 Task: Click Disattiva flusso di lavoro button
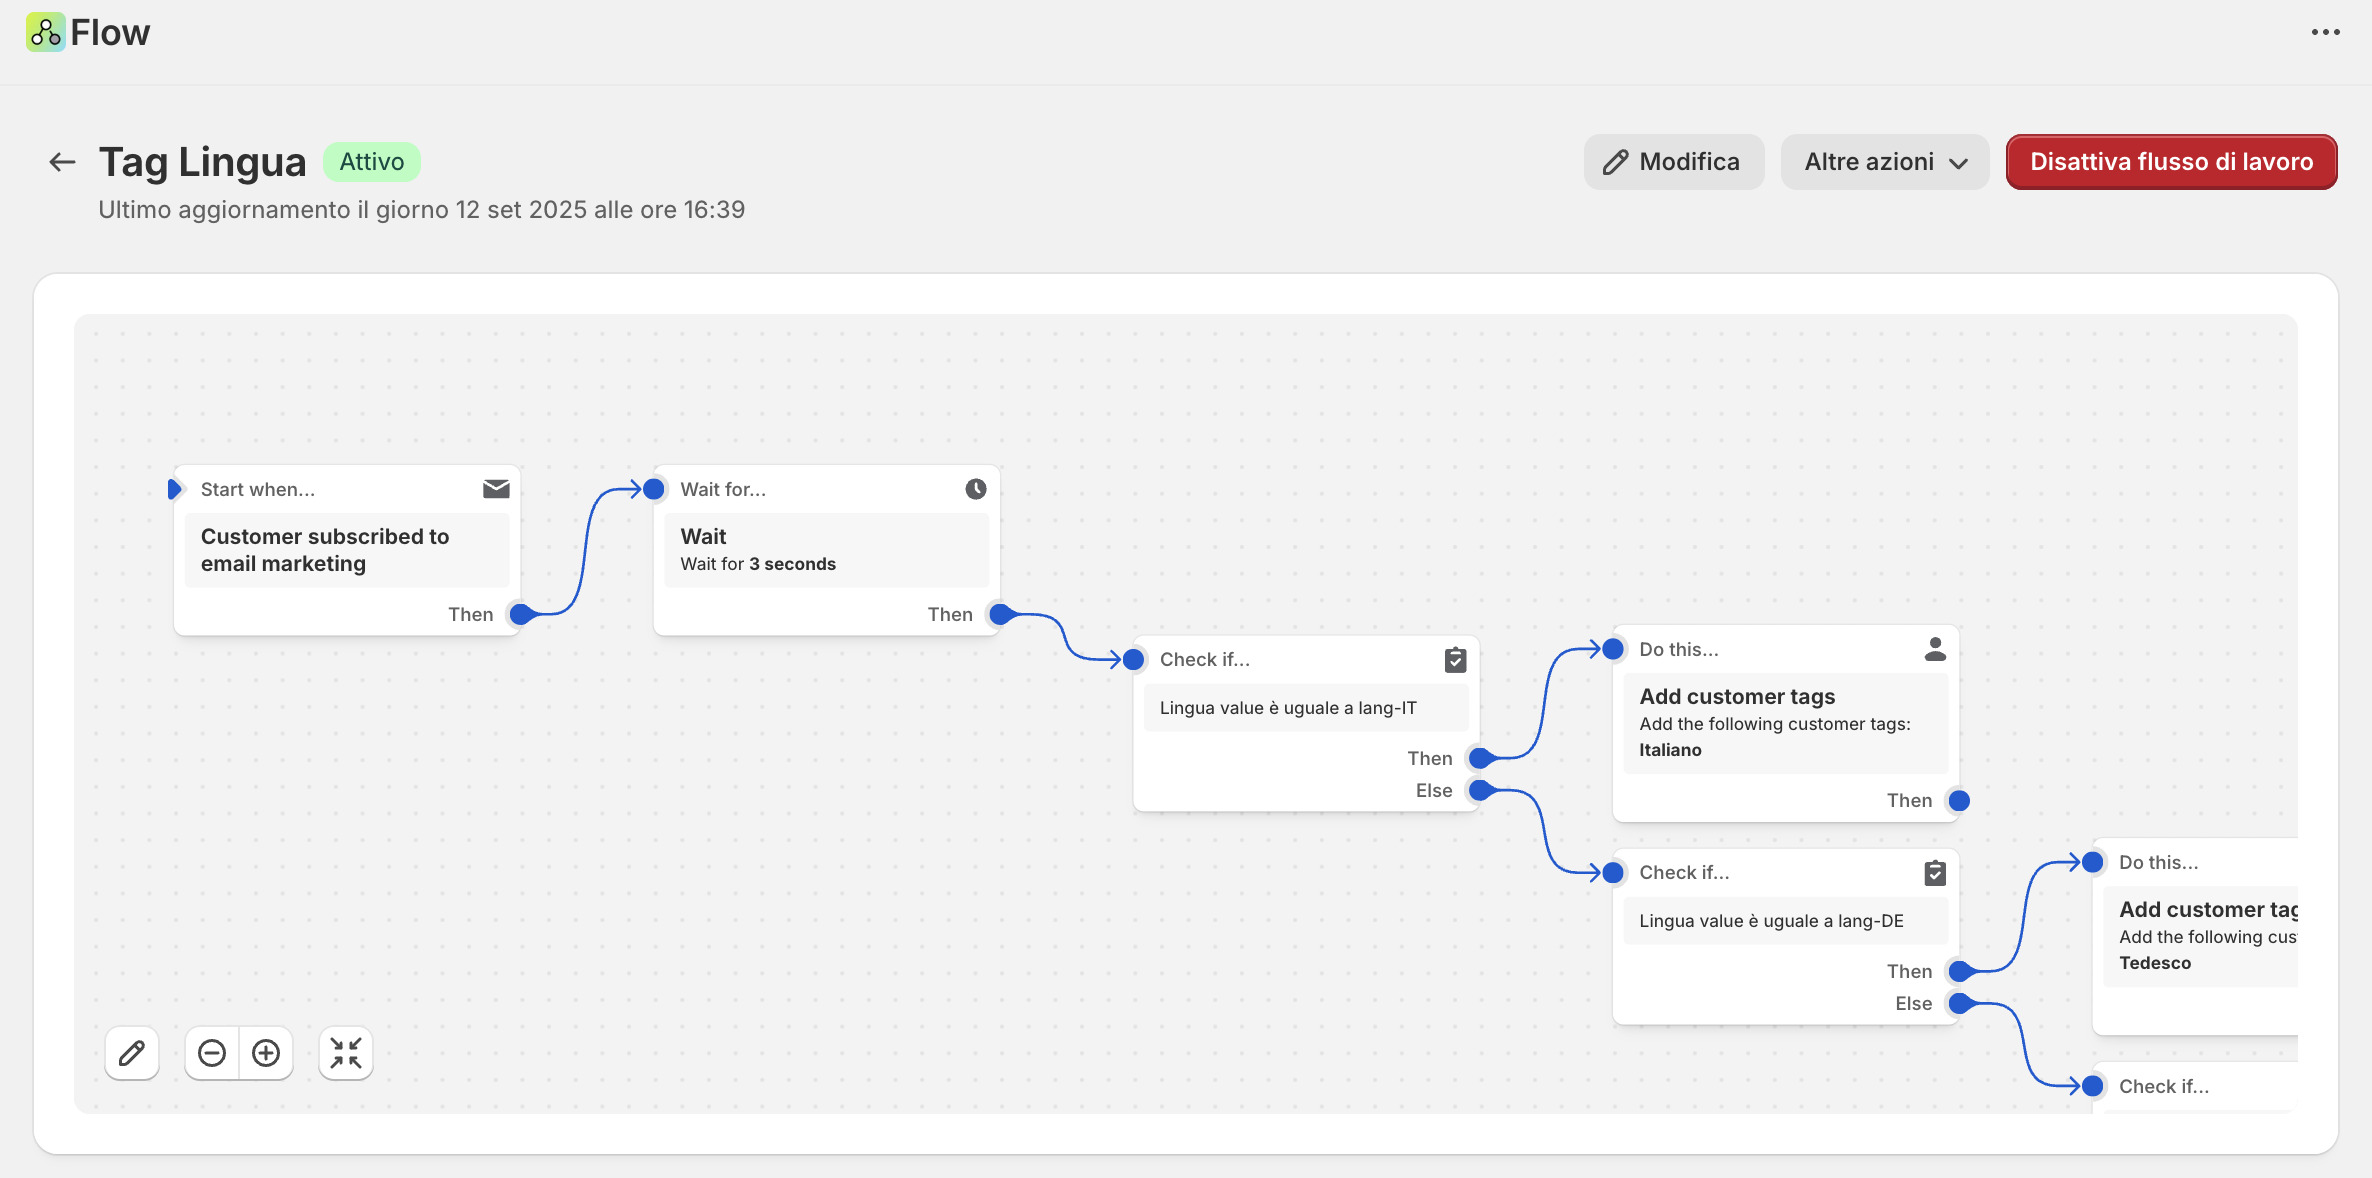[2171, 162]
